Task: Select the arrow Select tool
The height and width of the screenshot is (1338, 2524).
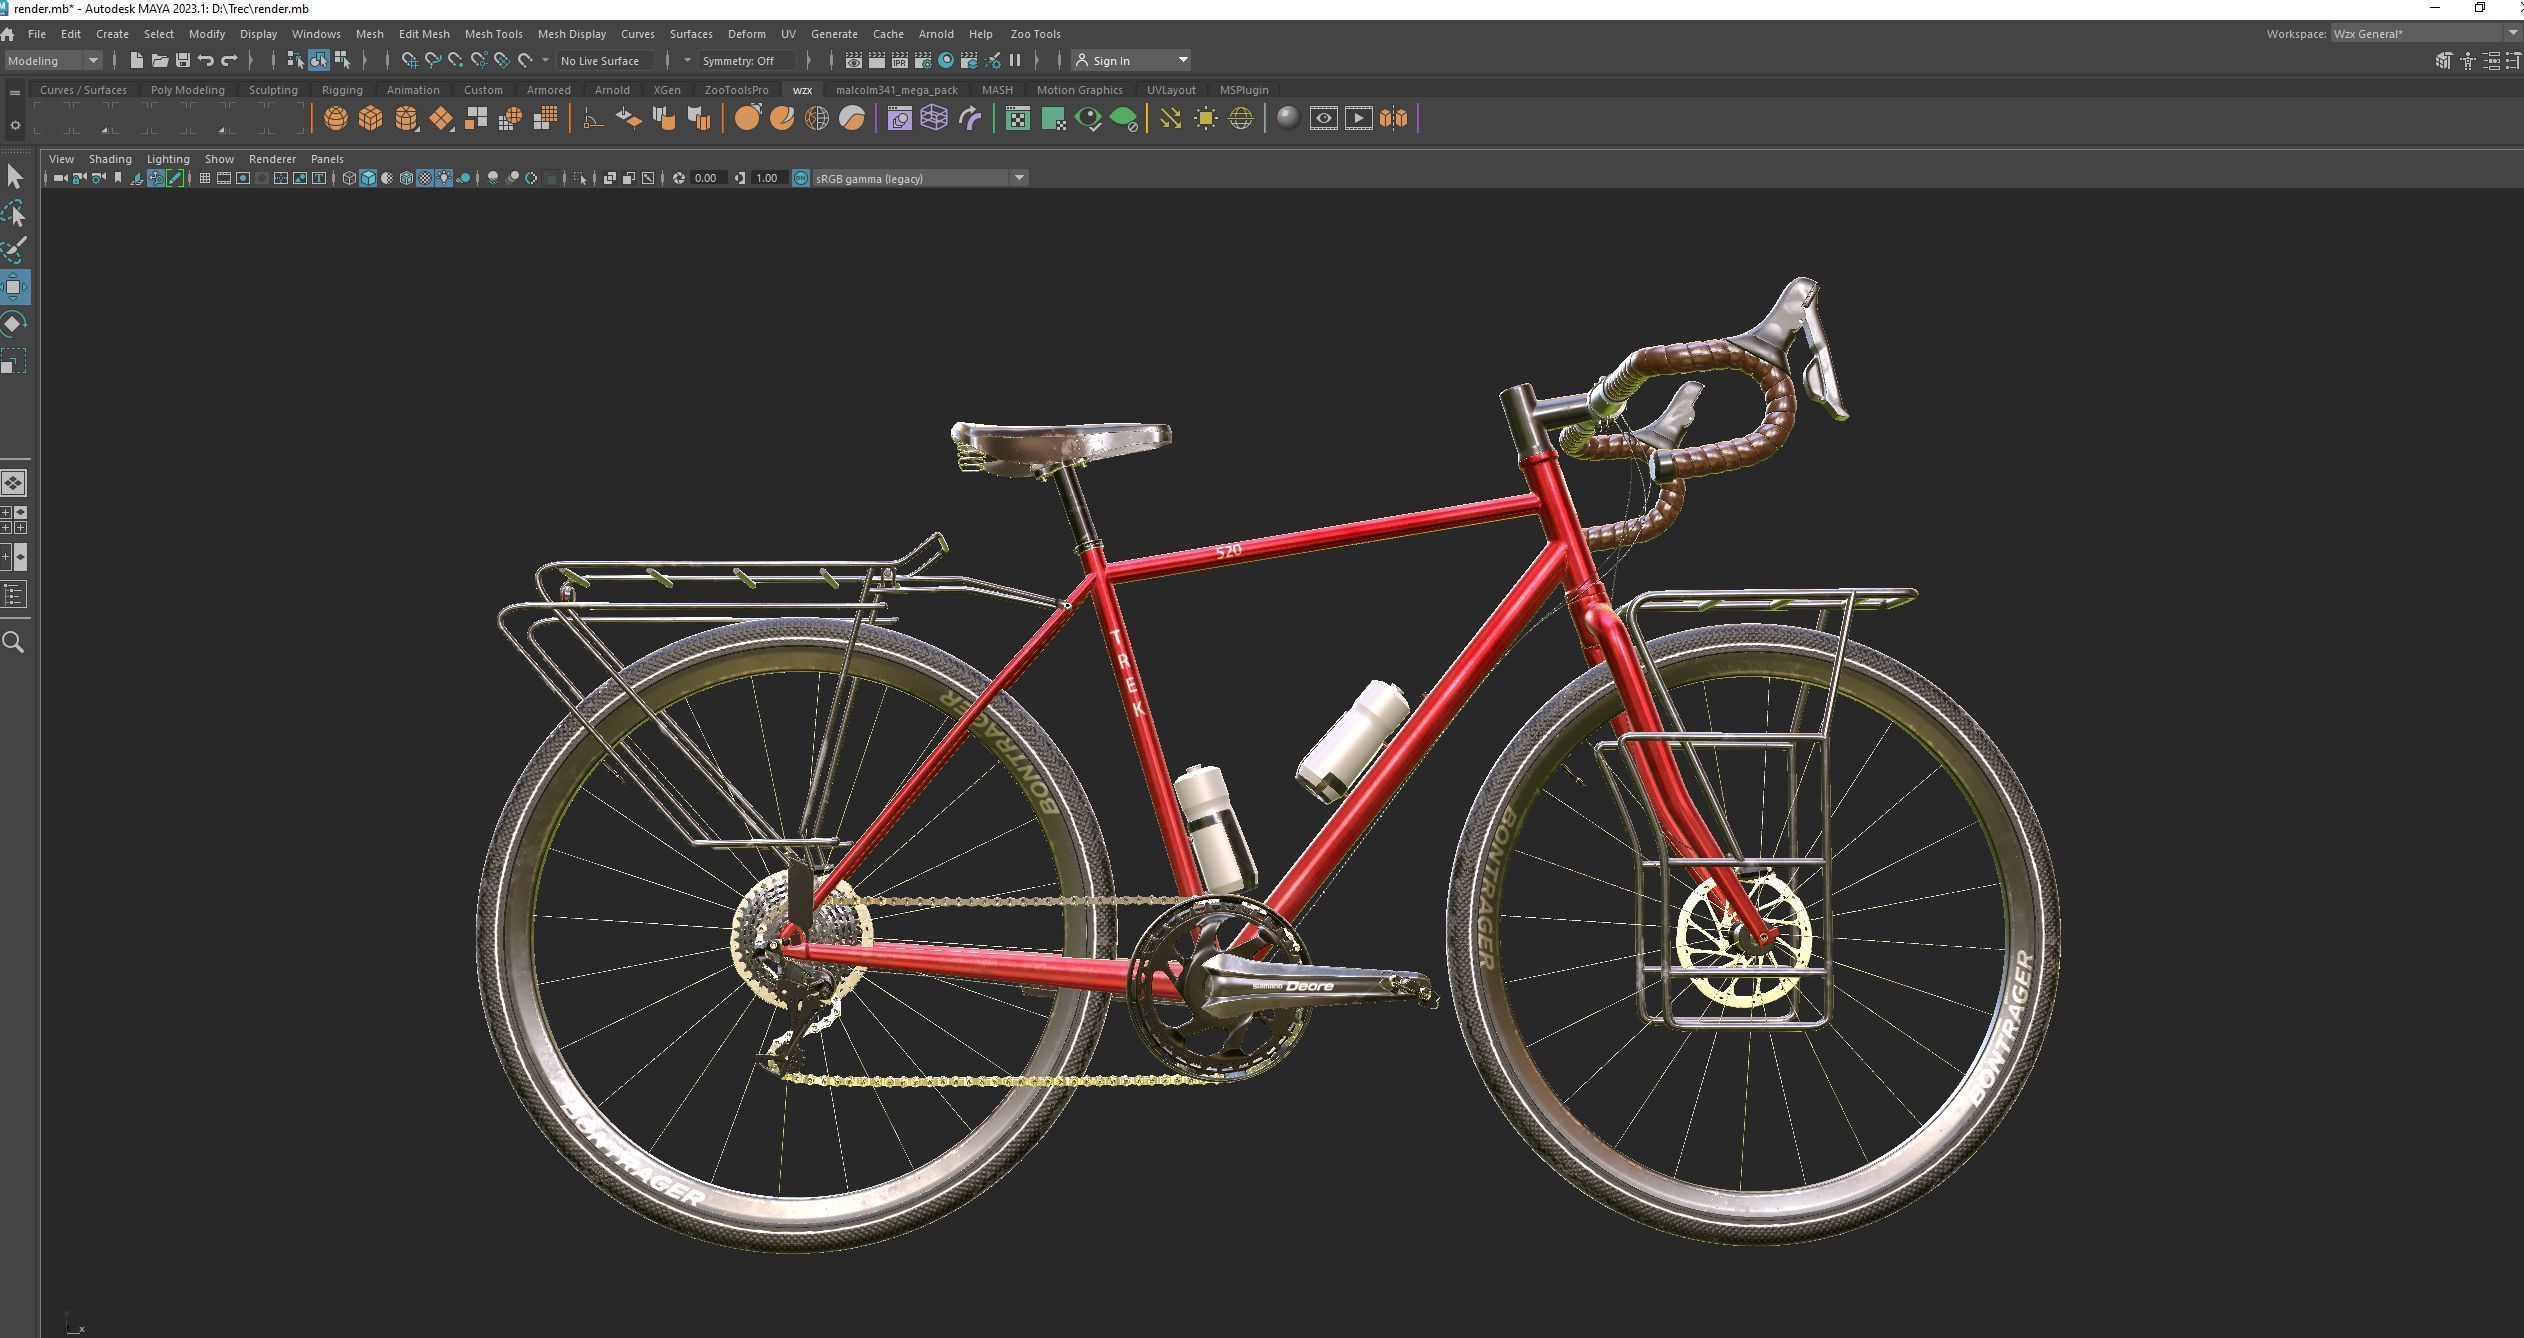Action: (14, 177)
